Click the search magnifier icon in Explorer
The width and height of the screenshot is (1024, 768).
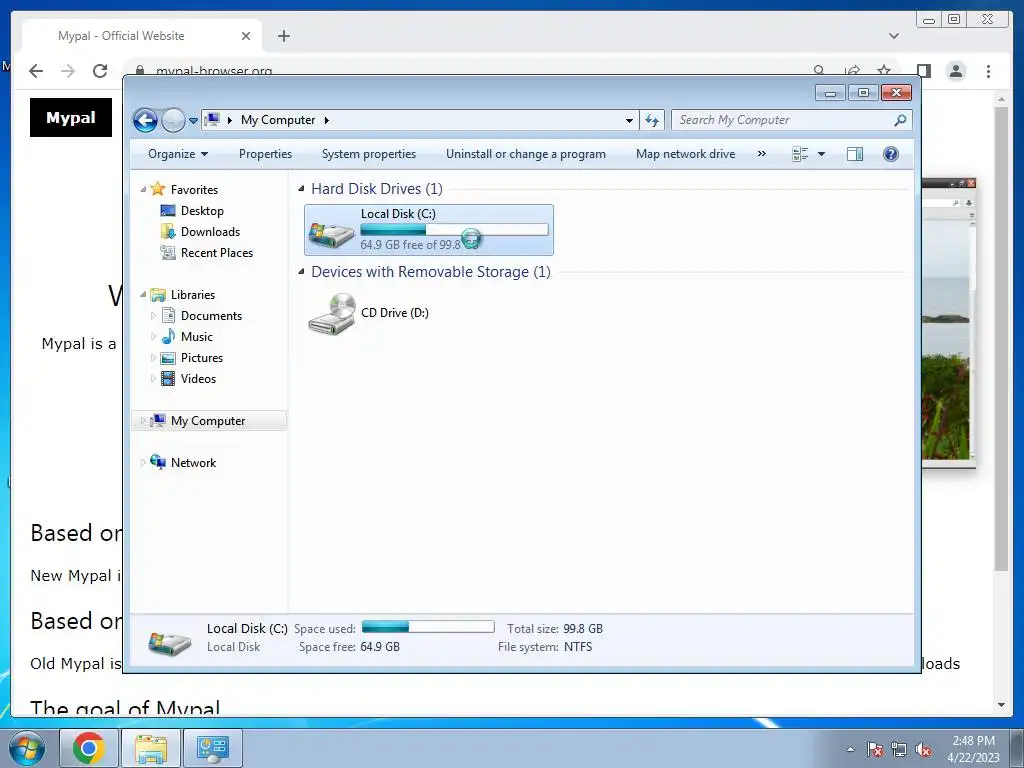tap(901, 120)
